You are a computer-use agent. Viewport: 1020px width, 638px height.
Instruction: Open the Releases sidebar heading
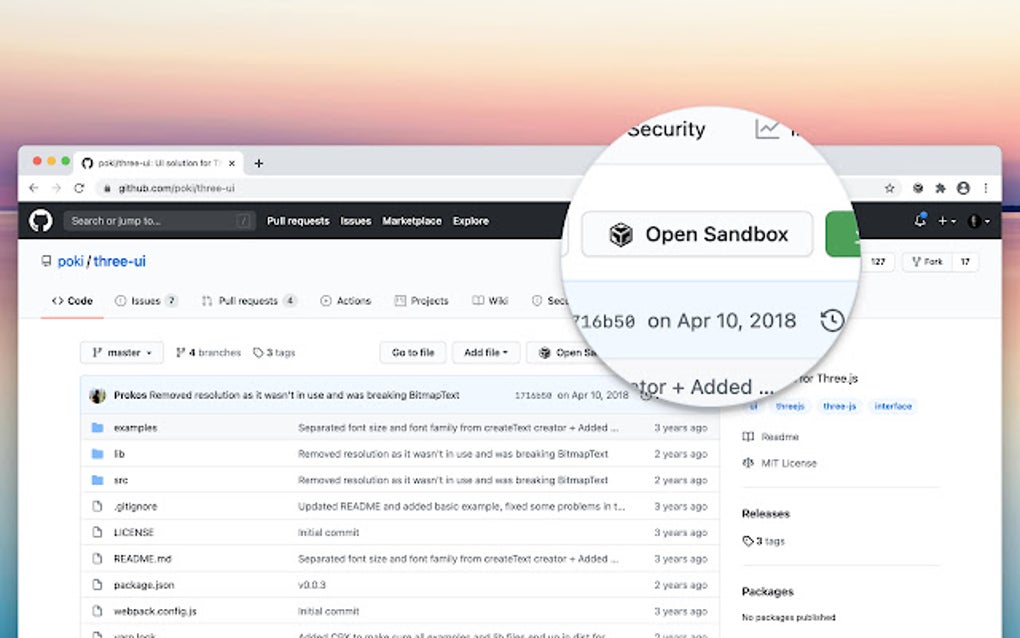(x=766, y=513)
